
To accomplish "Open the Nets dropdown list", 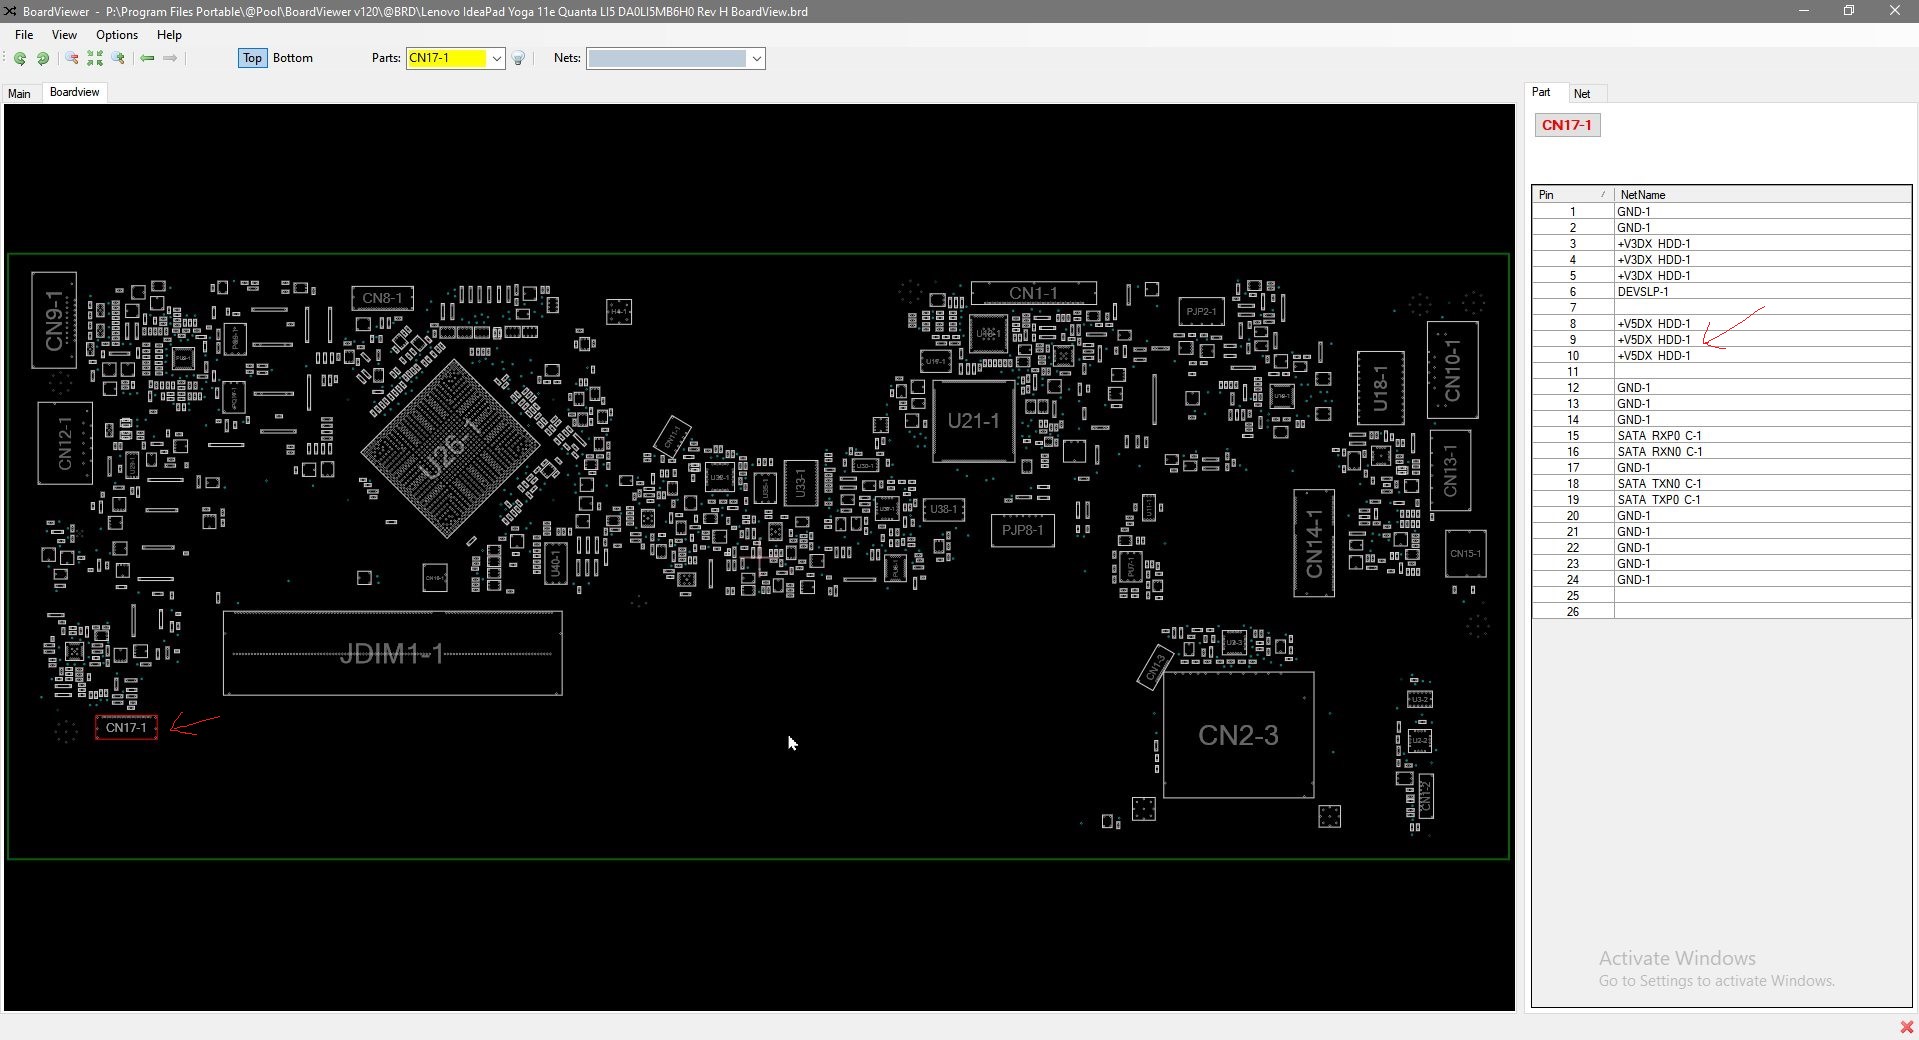I will (757, 58).
